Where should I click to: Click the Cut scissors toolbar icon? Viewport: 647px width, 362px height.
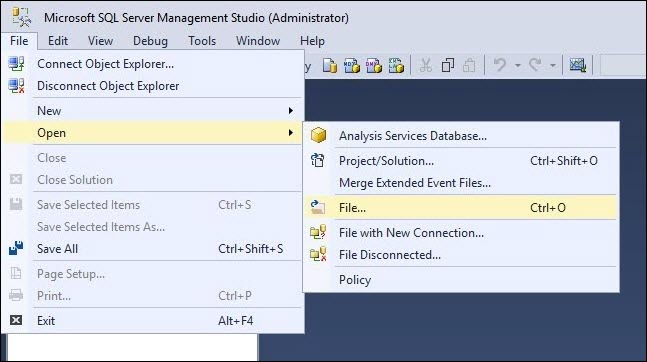[425, 65]
